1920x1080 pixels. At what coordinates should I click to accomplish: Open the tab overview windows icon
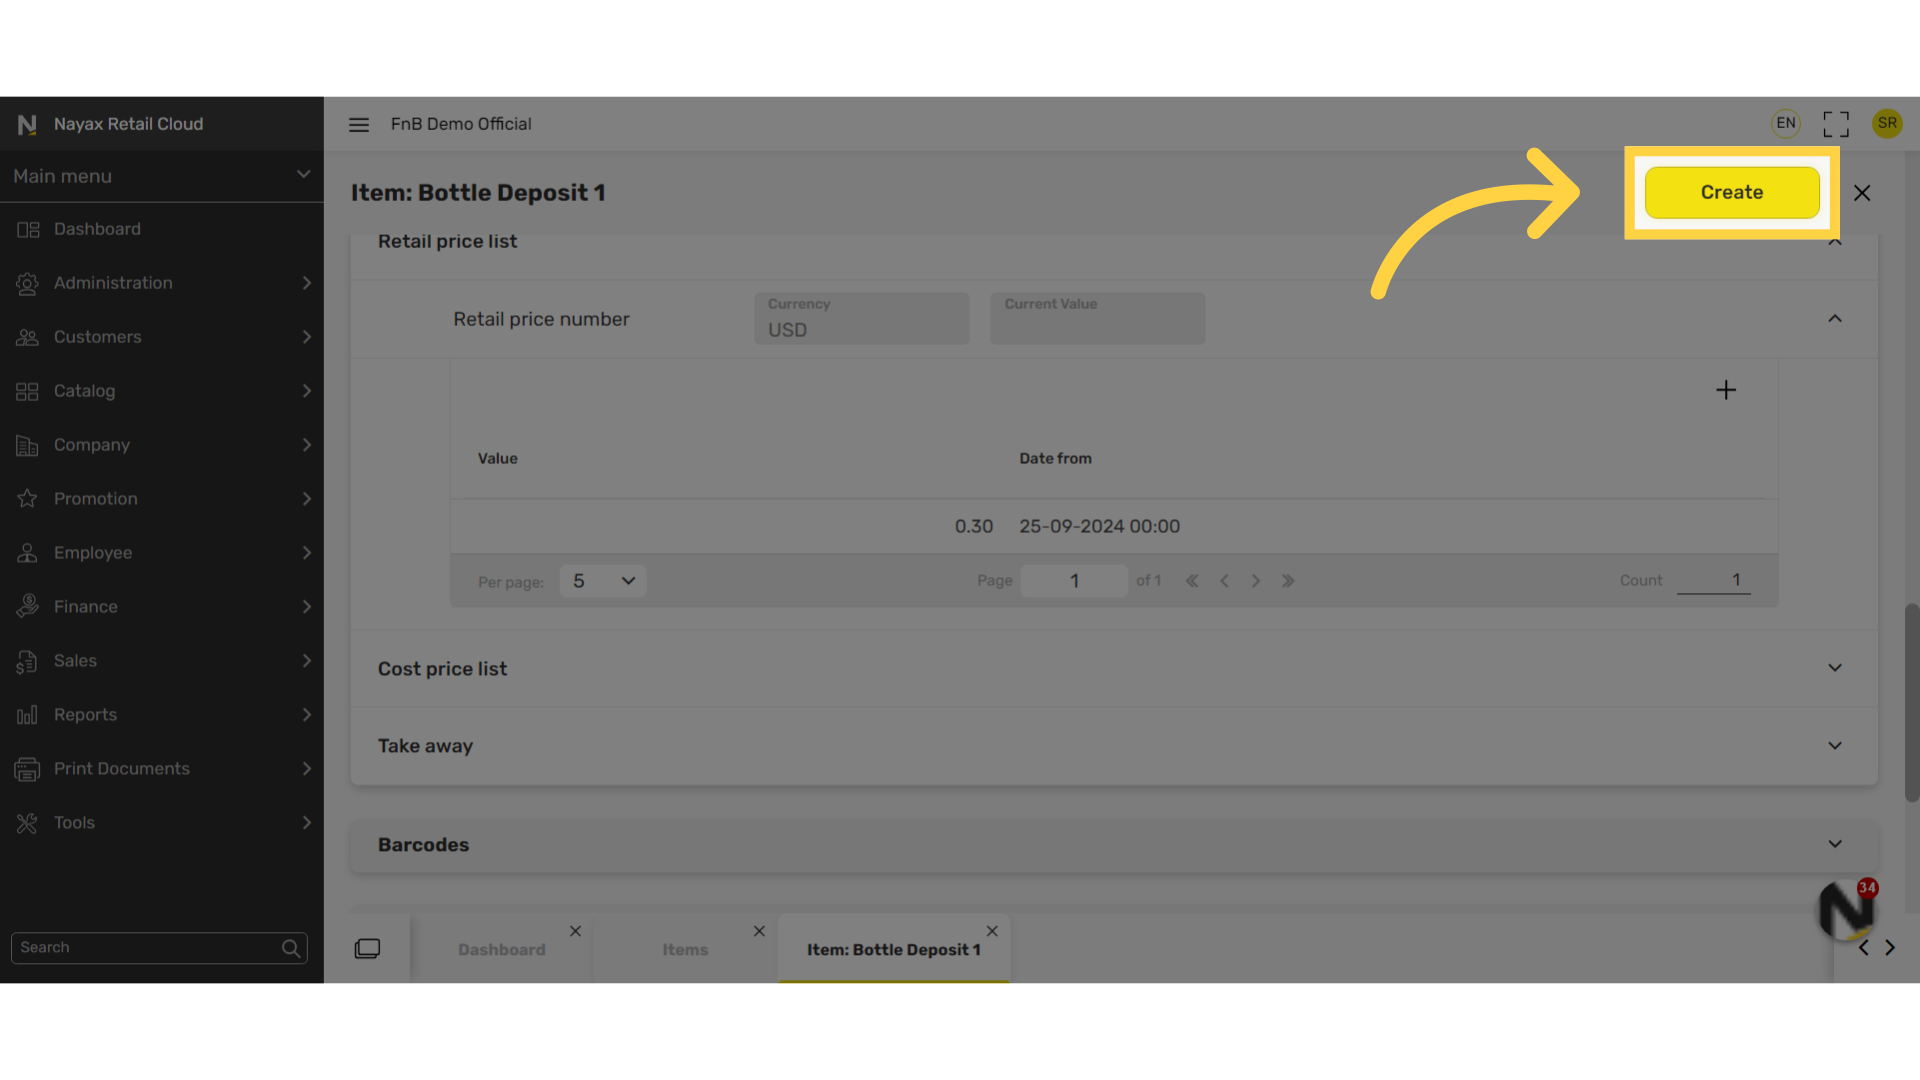[367, 948]
